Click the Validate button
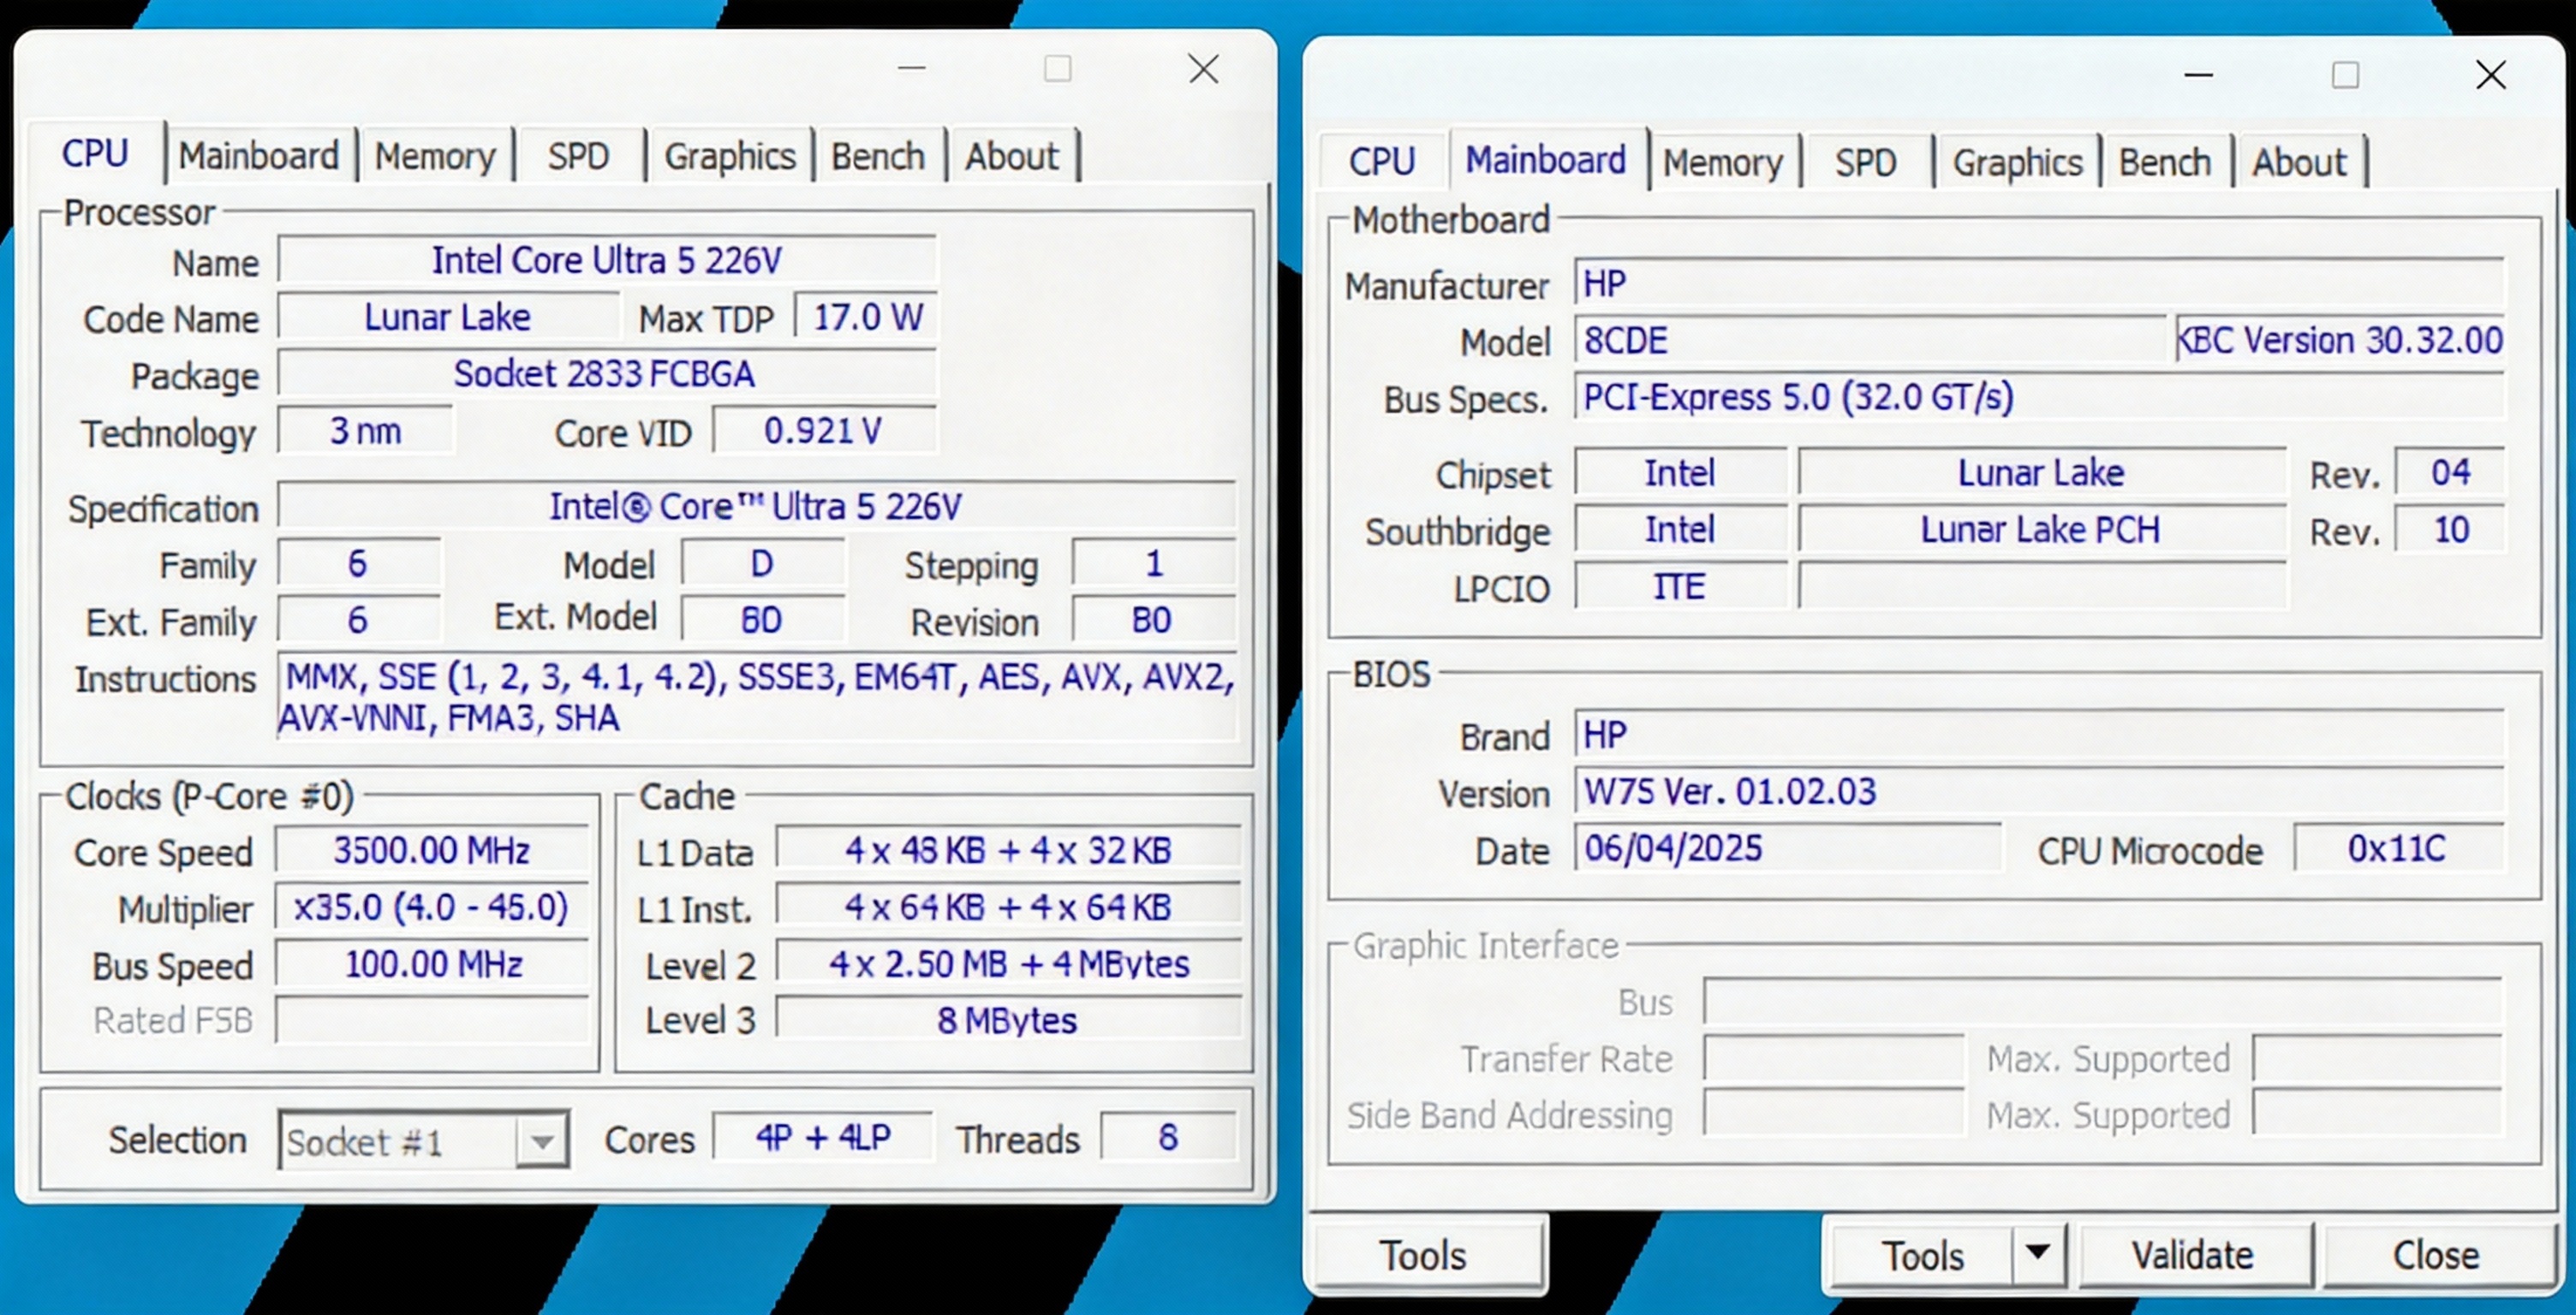Viewport: 2576px width, 1315px height. 2193,1255
